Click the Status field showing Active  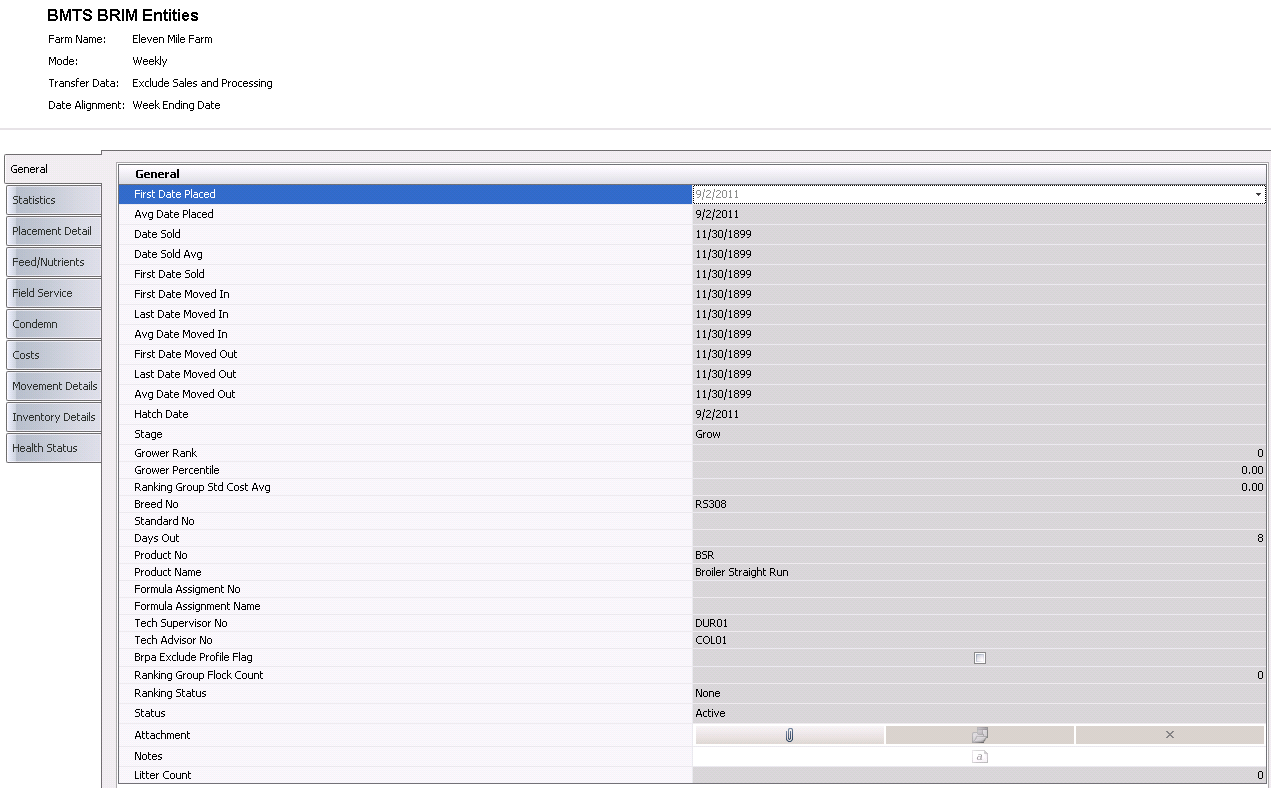coord(710,713)
